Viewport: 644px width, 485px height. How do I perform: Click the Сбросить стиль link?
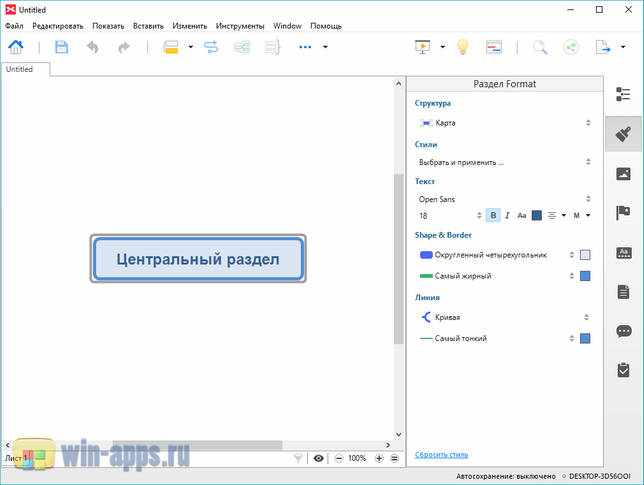(x=442, y=455)
